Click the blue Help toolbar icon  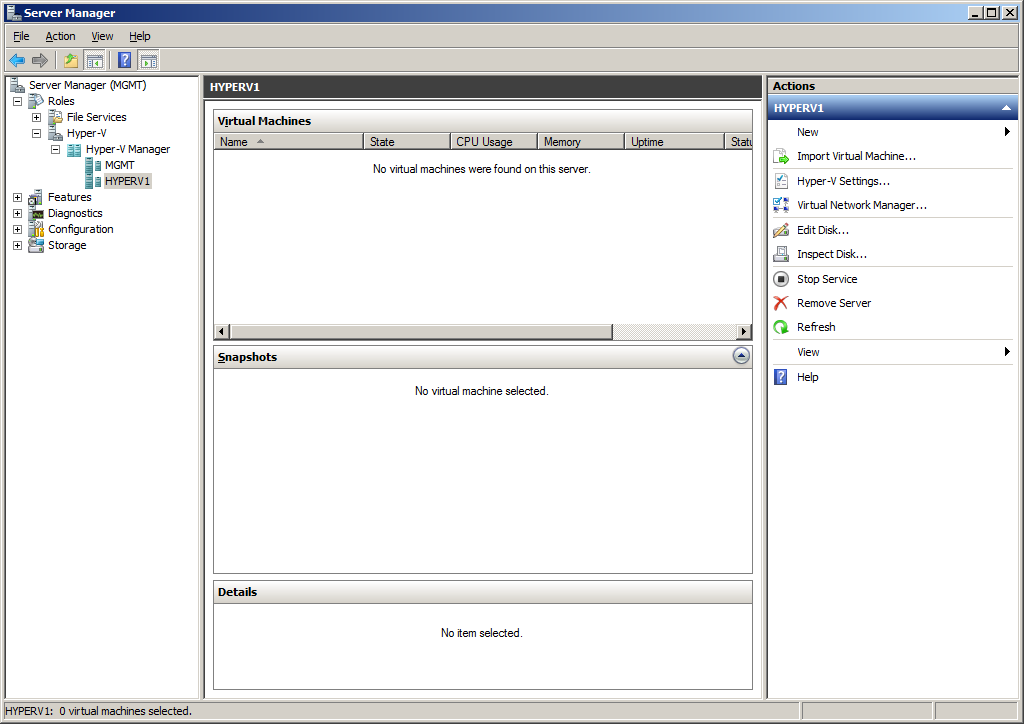(x=125, y=61)
